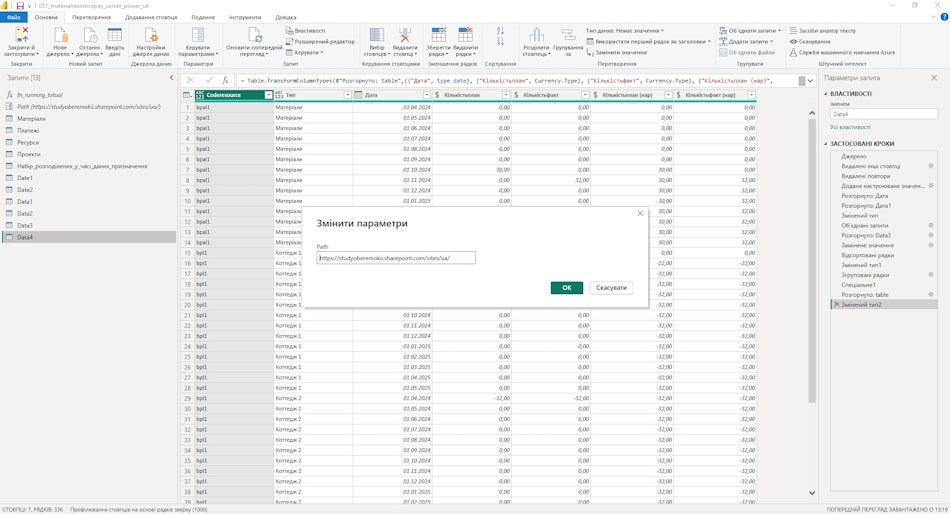Open Засоби аналізу тексту
Viewport: 950px width, 514px height.
click(x=822, y=30)
